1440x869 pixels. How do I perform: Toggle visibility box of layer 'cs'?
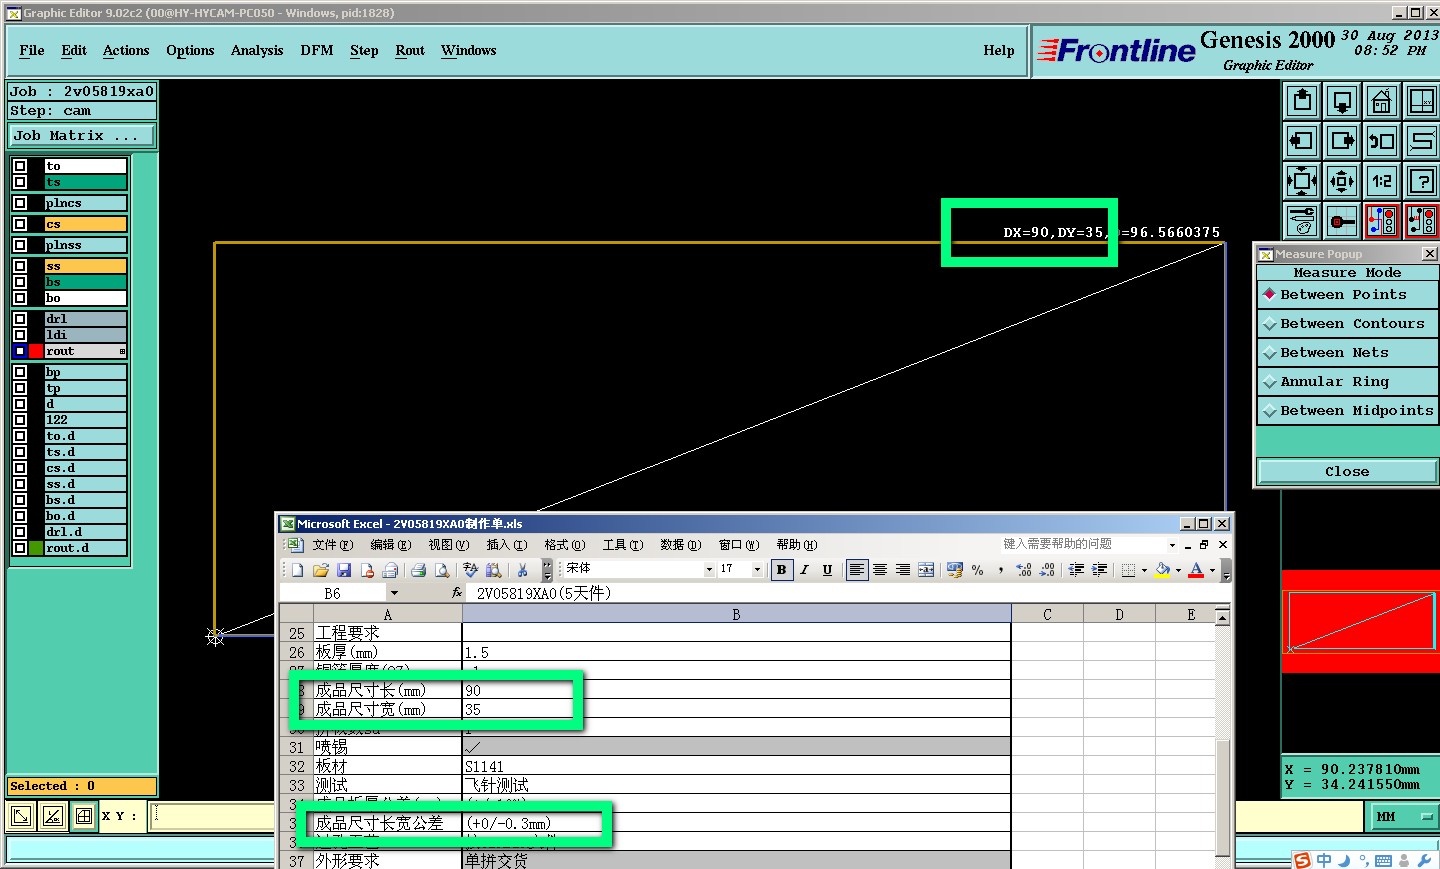coord(20,224)
